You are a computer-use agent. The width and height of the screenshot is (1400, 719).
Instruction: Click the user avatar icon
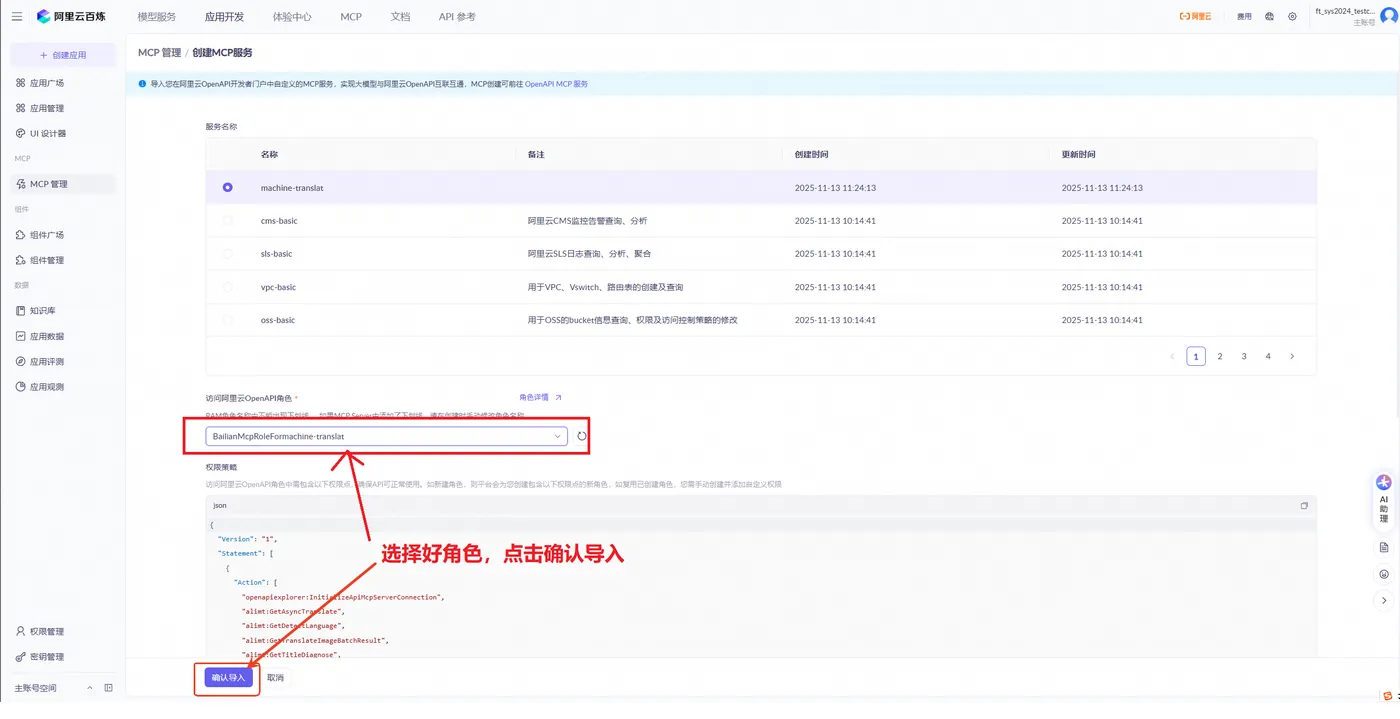(1388, 16)
